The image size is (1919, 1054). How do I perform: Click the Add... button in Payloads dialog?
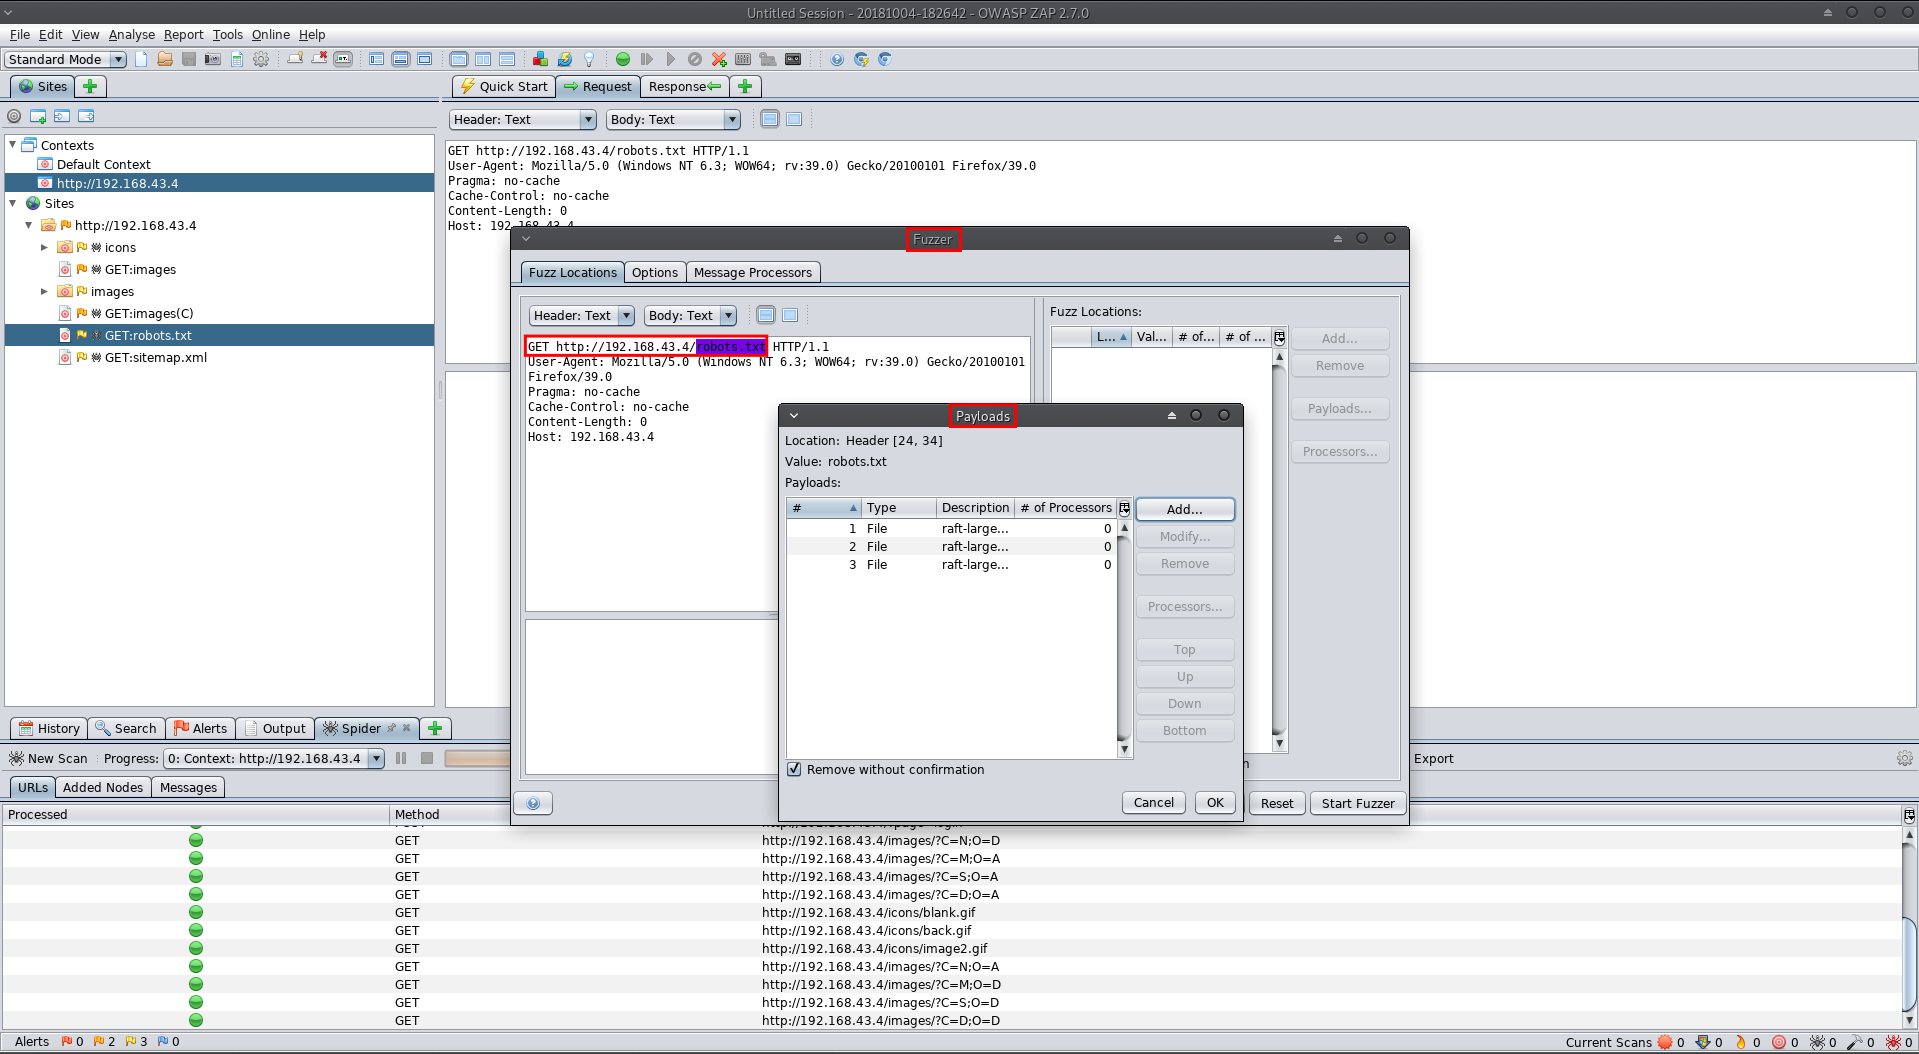tap(1185, 509)
